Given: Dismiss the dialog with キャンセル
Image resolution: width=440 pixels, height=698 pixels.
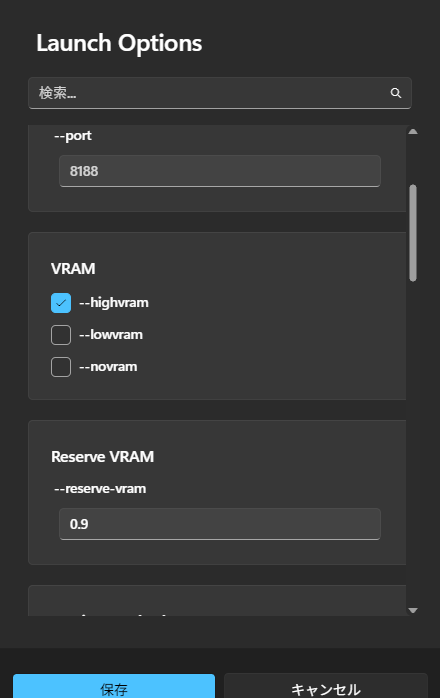Looking at the screenshot, I should tap(326, 688).
